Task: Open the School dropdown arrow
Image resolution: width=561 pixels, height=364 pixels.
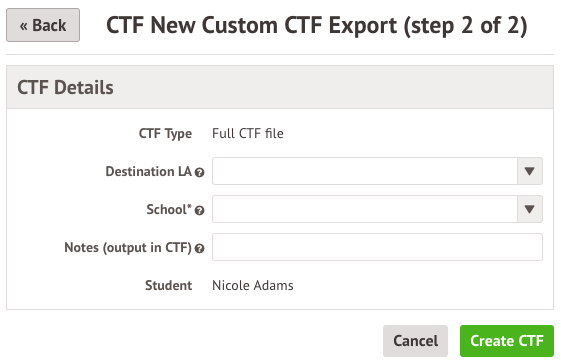Action: point(530,209)
